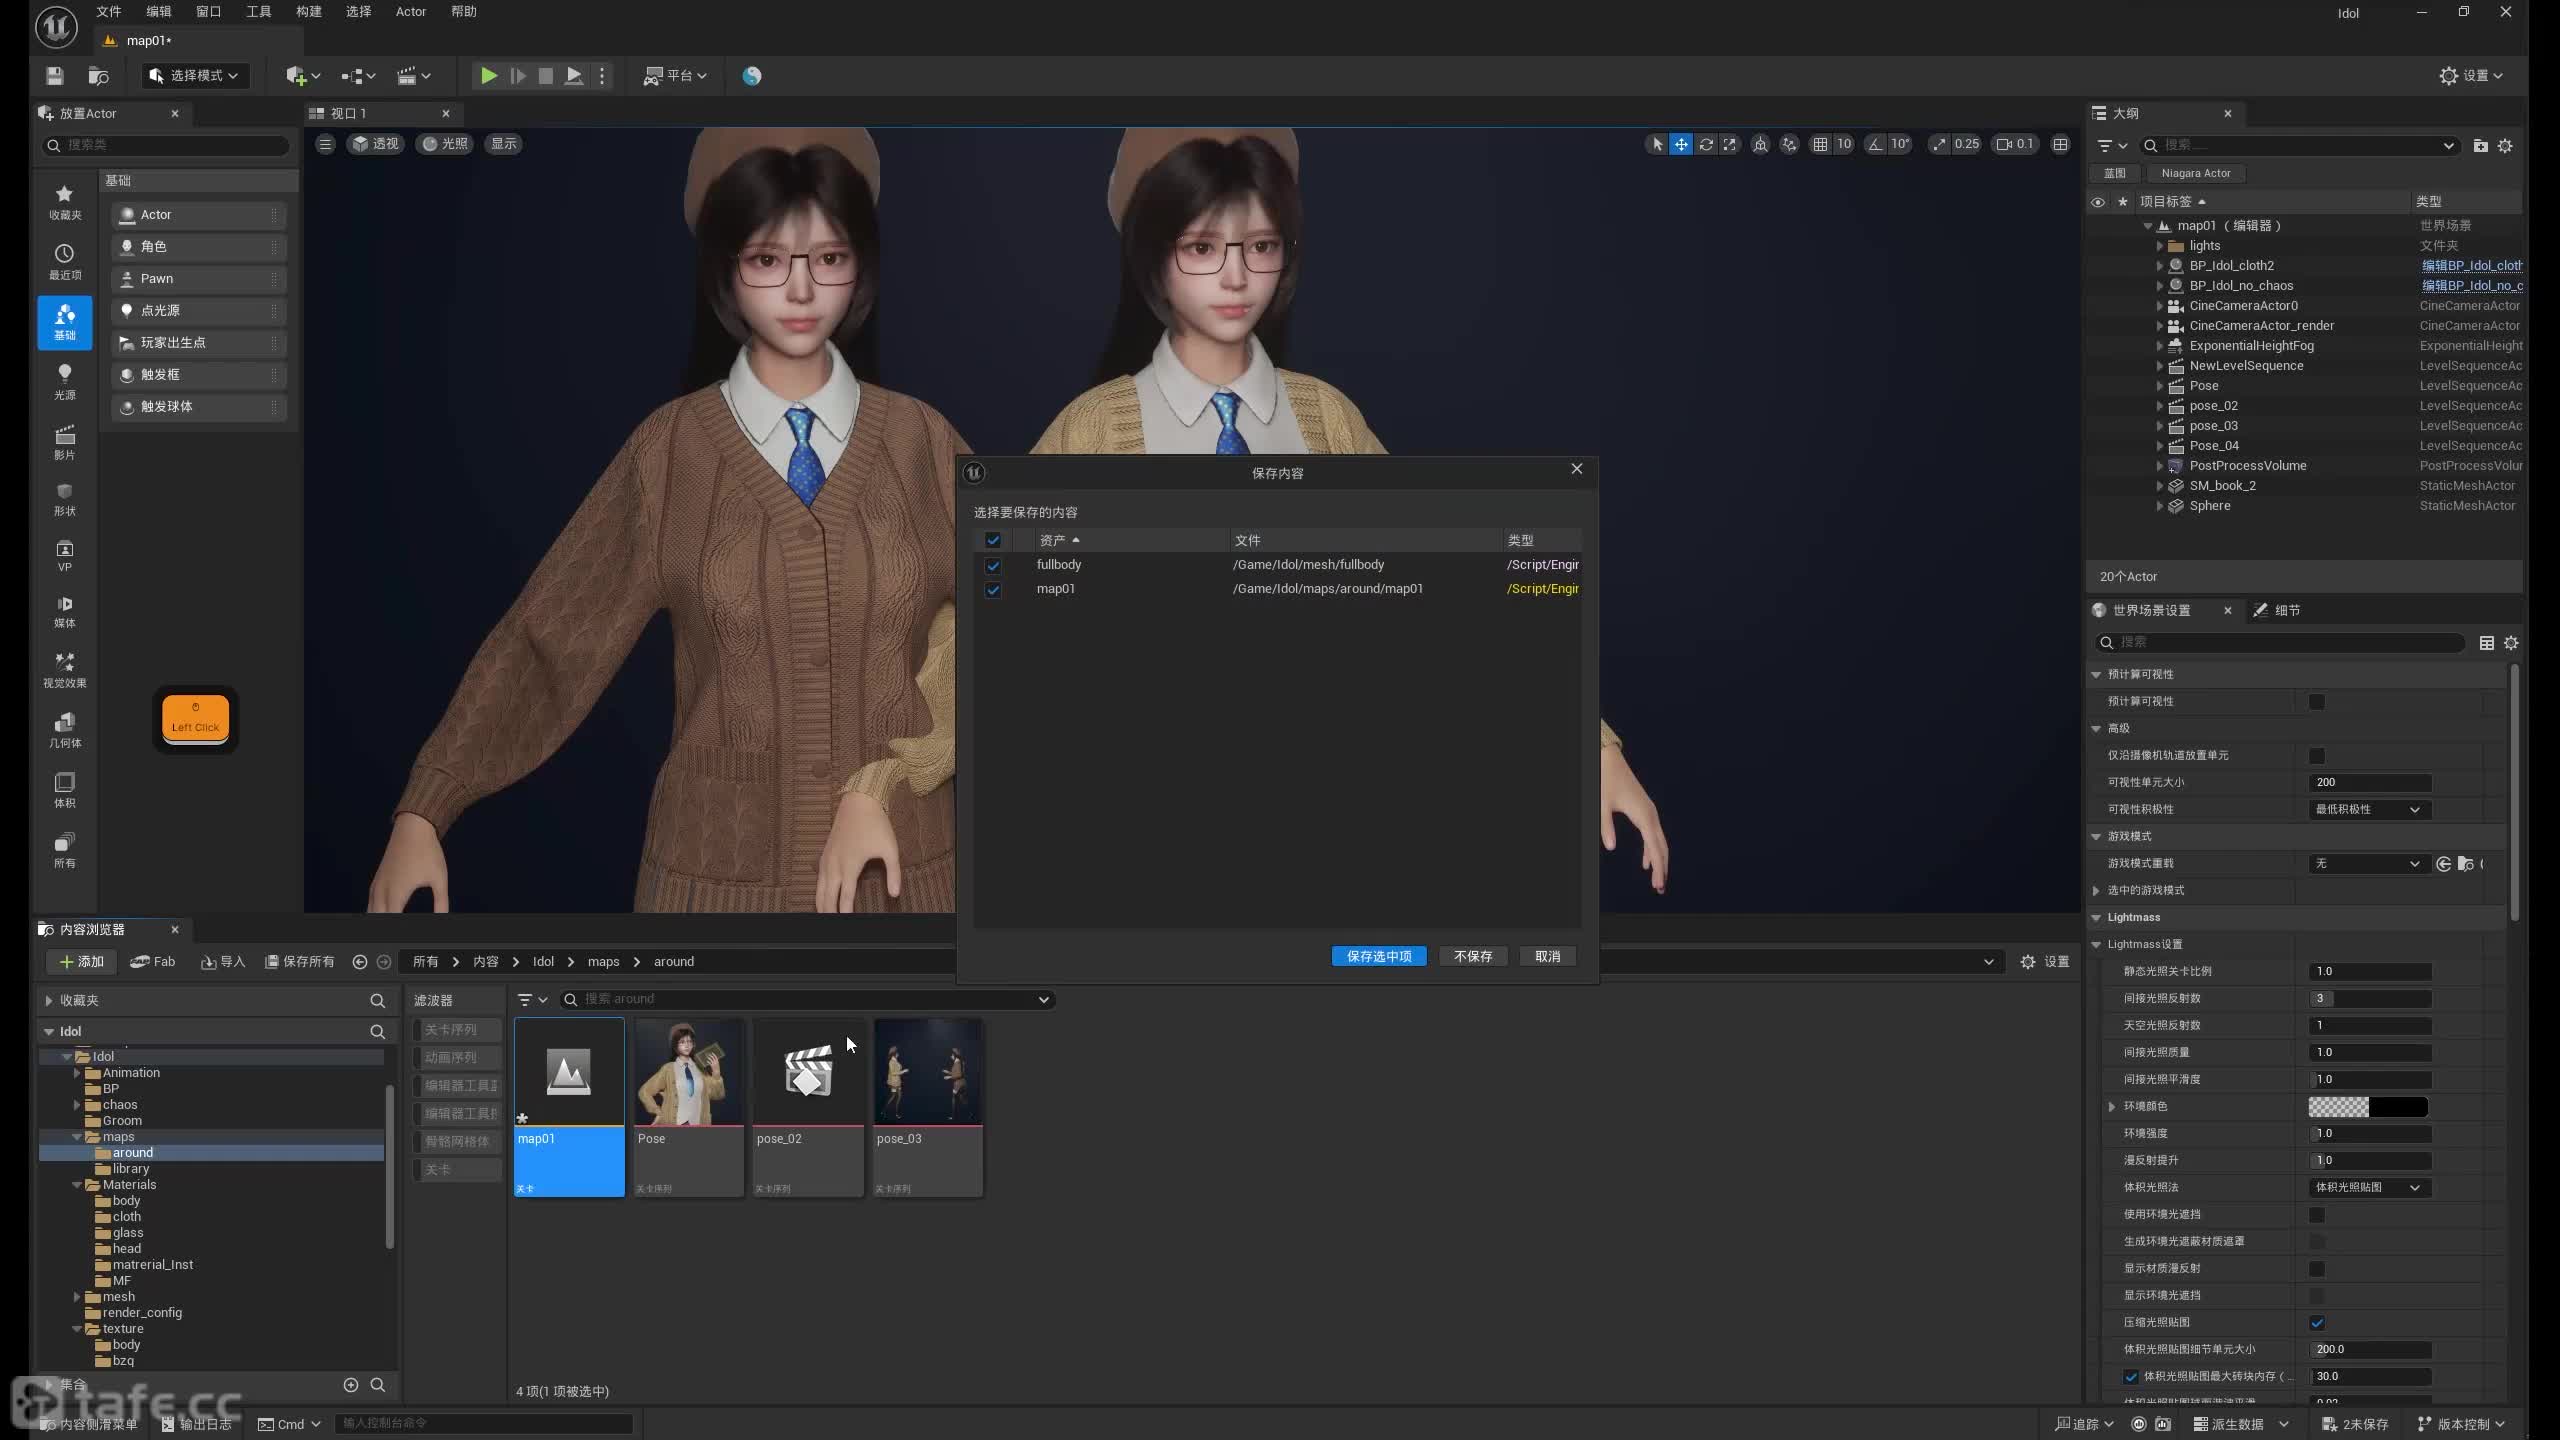Click Save Selected button in dialog

1379,957
